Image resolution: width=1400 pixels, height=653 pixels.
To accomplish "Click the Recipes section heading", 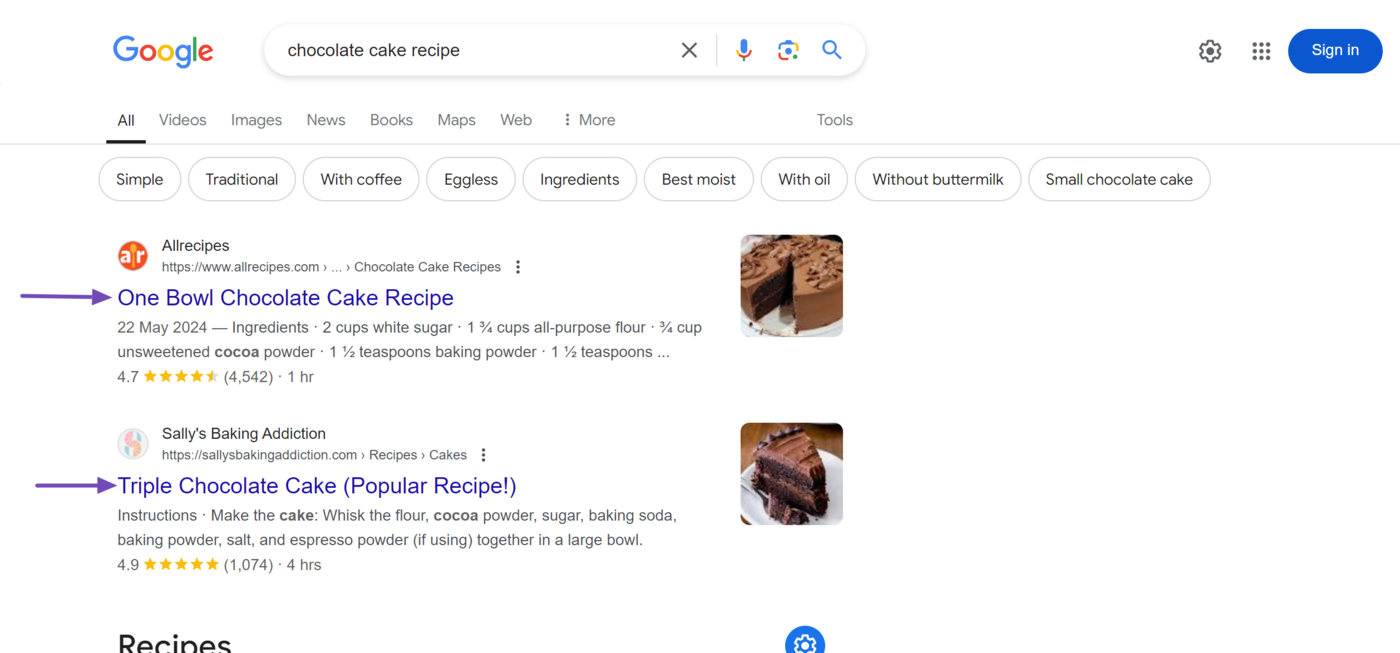I will tap(175, 641).
